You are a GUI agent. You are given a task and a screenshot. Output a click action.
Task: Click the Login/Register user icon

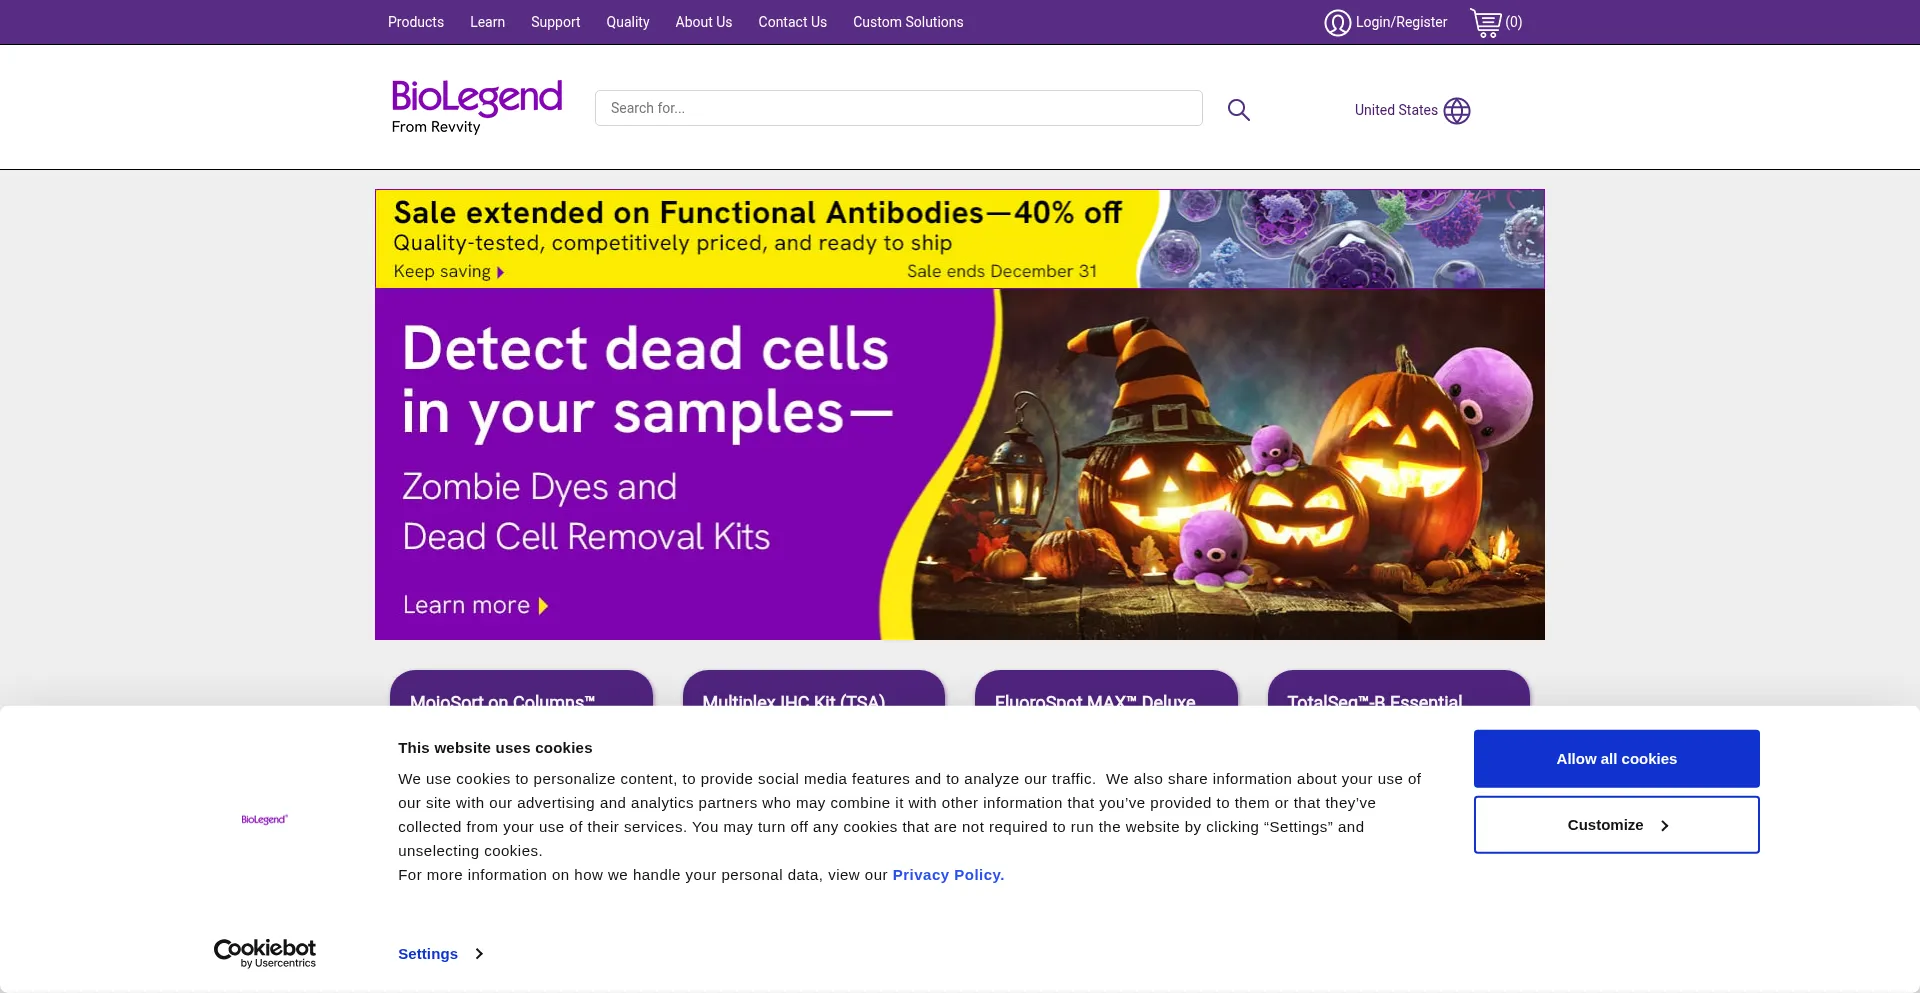tap(1337, 22)
